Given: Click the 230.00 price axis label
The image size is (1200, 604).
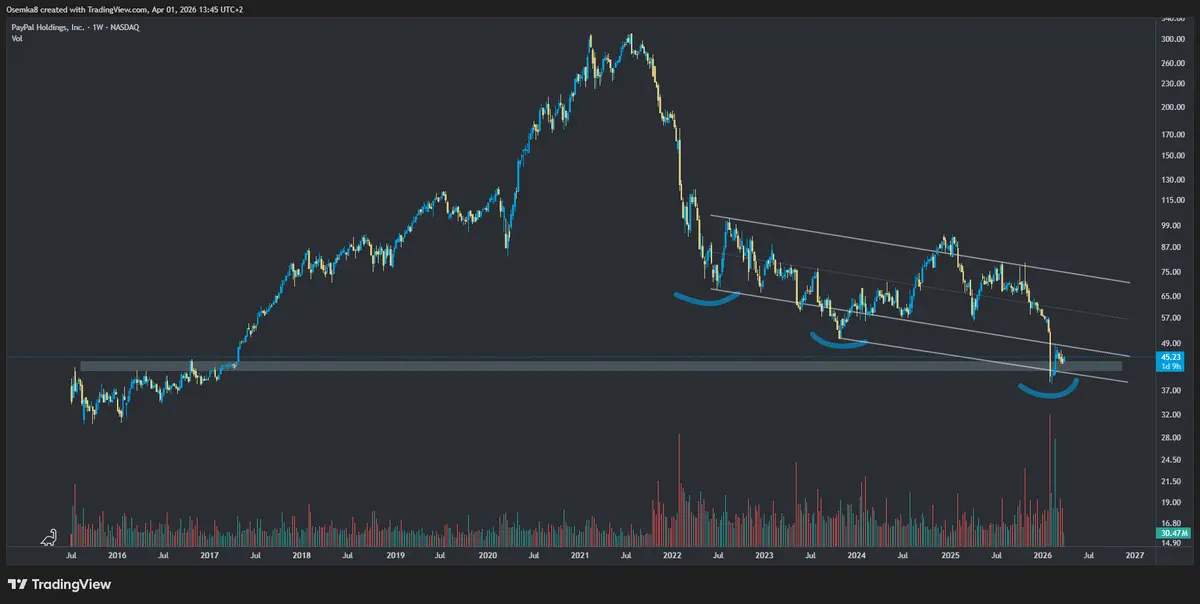Looking at the screenshot, I should click(1172, 84).
